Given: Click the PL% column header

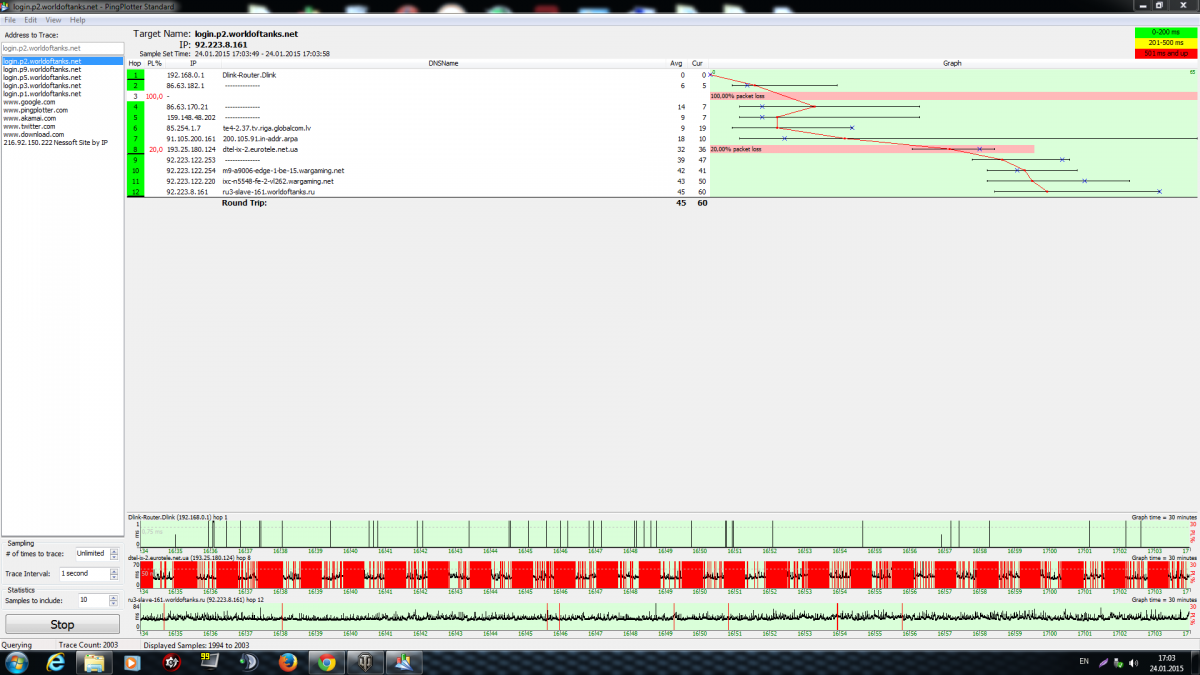Looking at the screenshot, I should pos(154,63).
